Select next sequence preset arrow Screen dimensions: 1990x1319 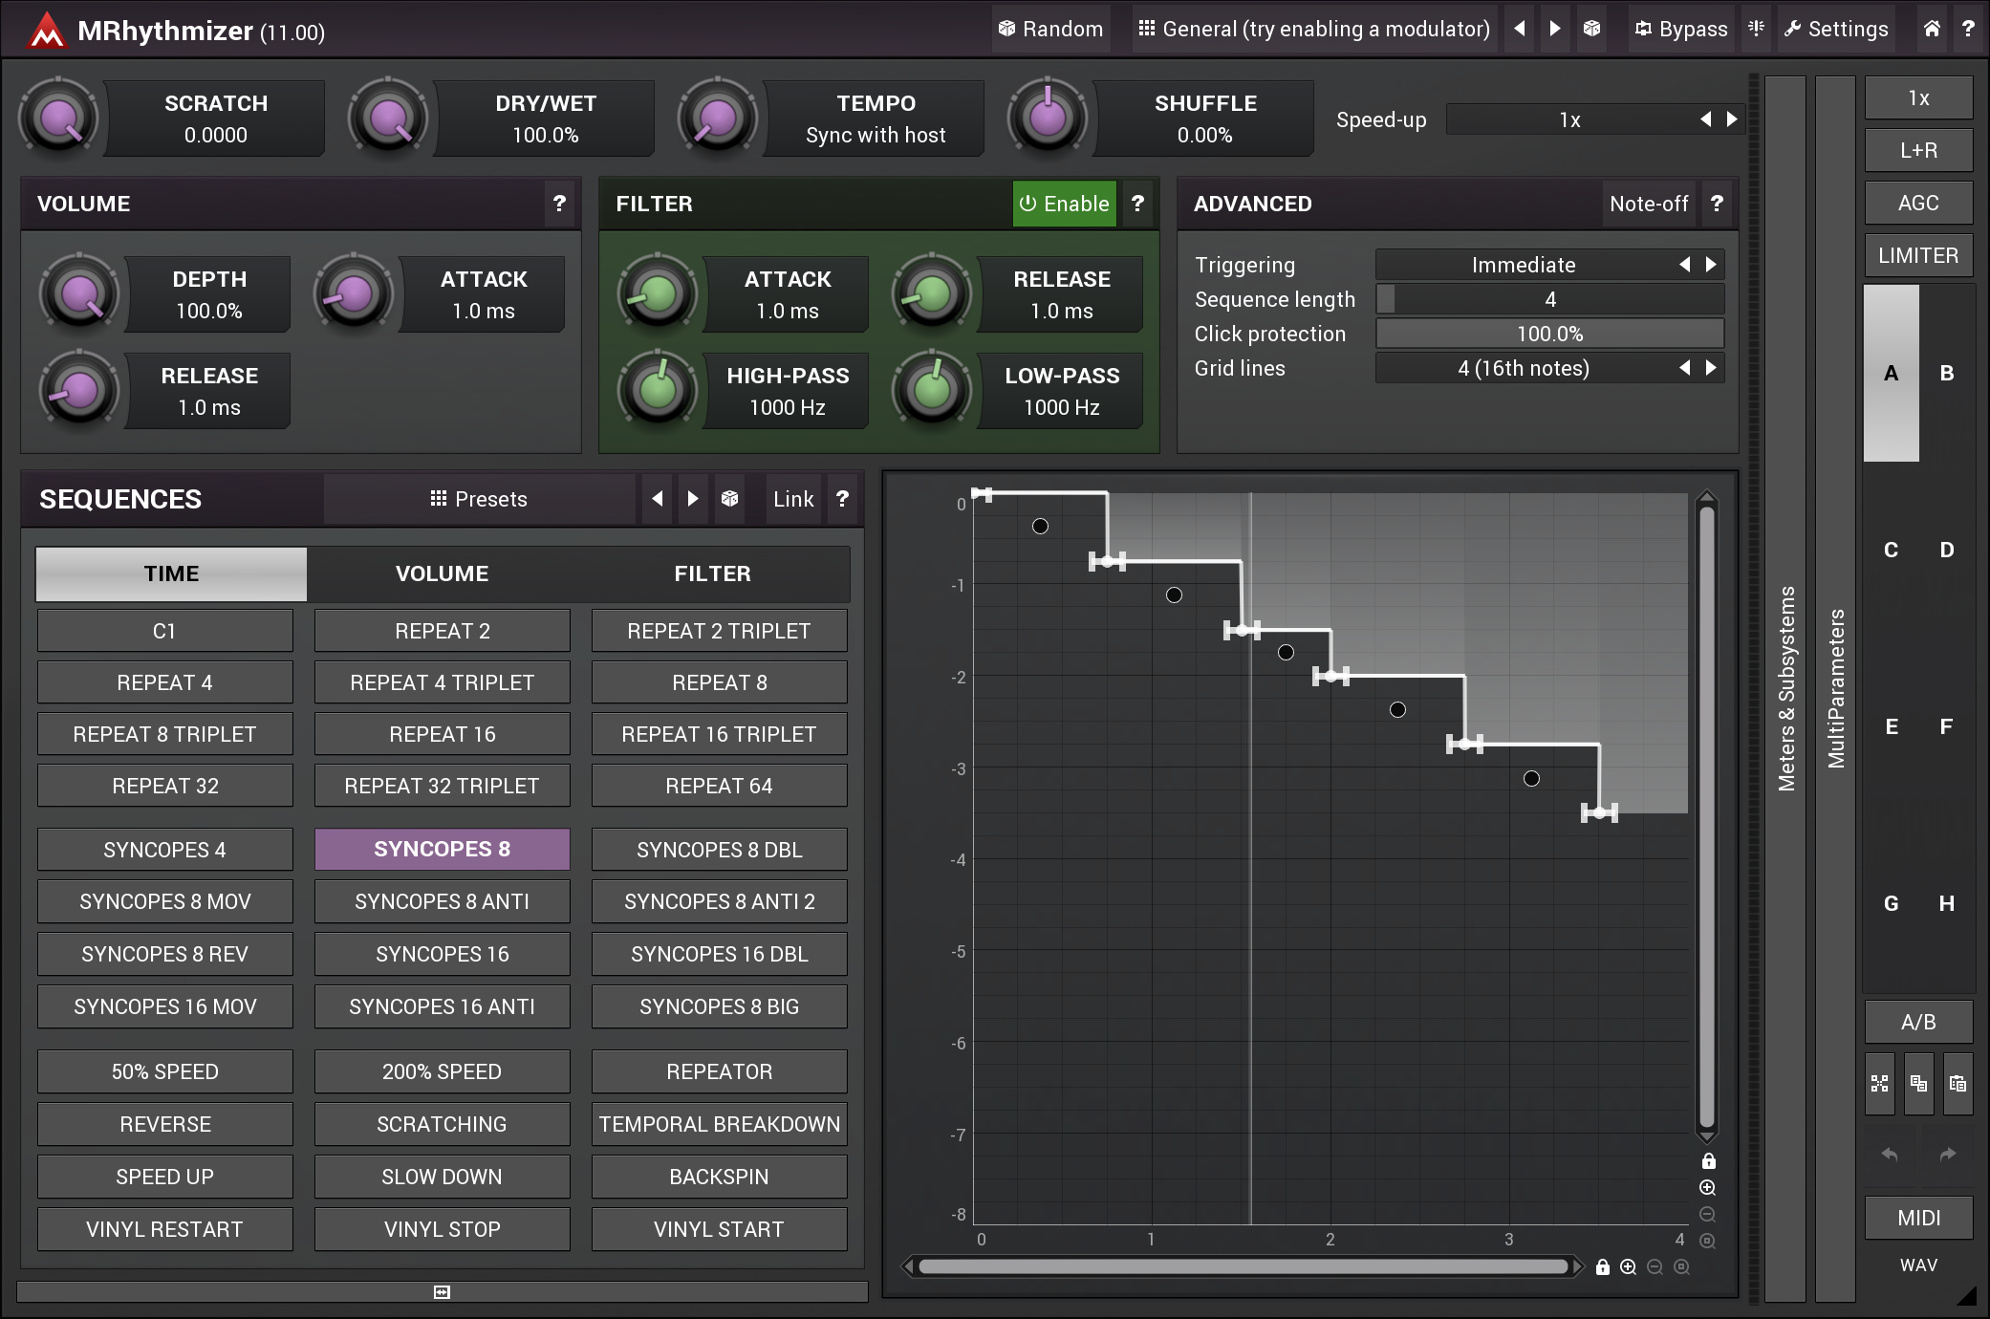[693, 498]
